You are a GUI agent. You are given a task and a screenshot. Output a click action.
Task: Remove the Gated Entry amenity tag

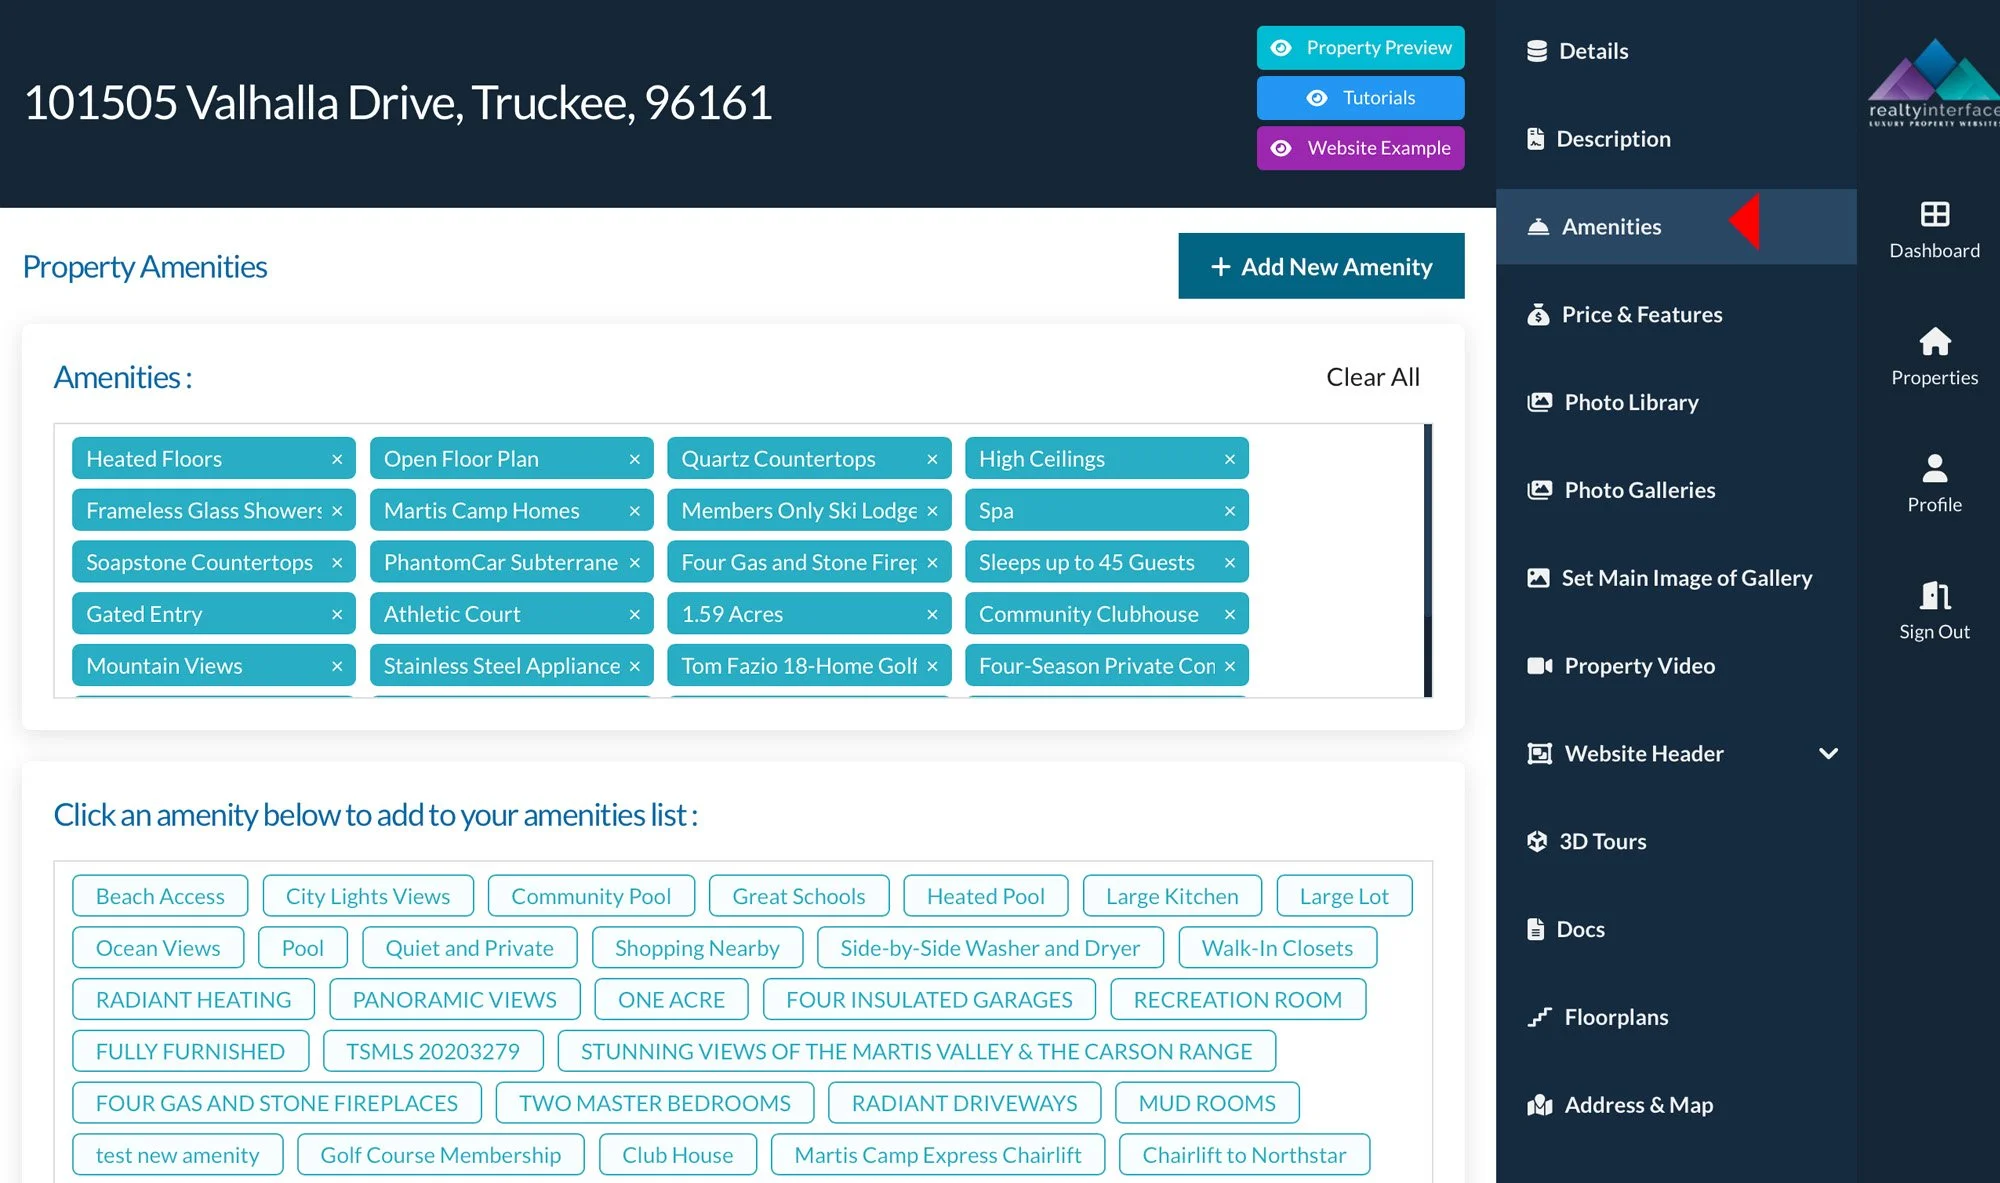click(x=337, y=615)
